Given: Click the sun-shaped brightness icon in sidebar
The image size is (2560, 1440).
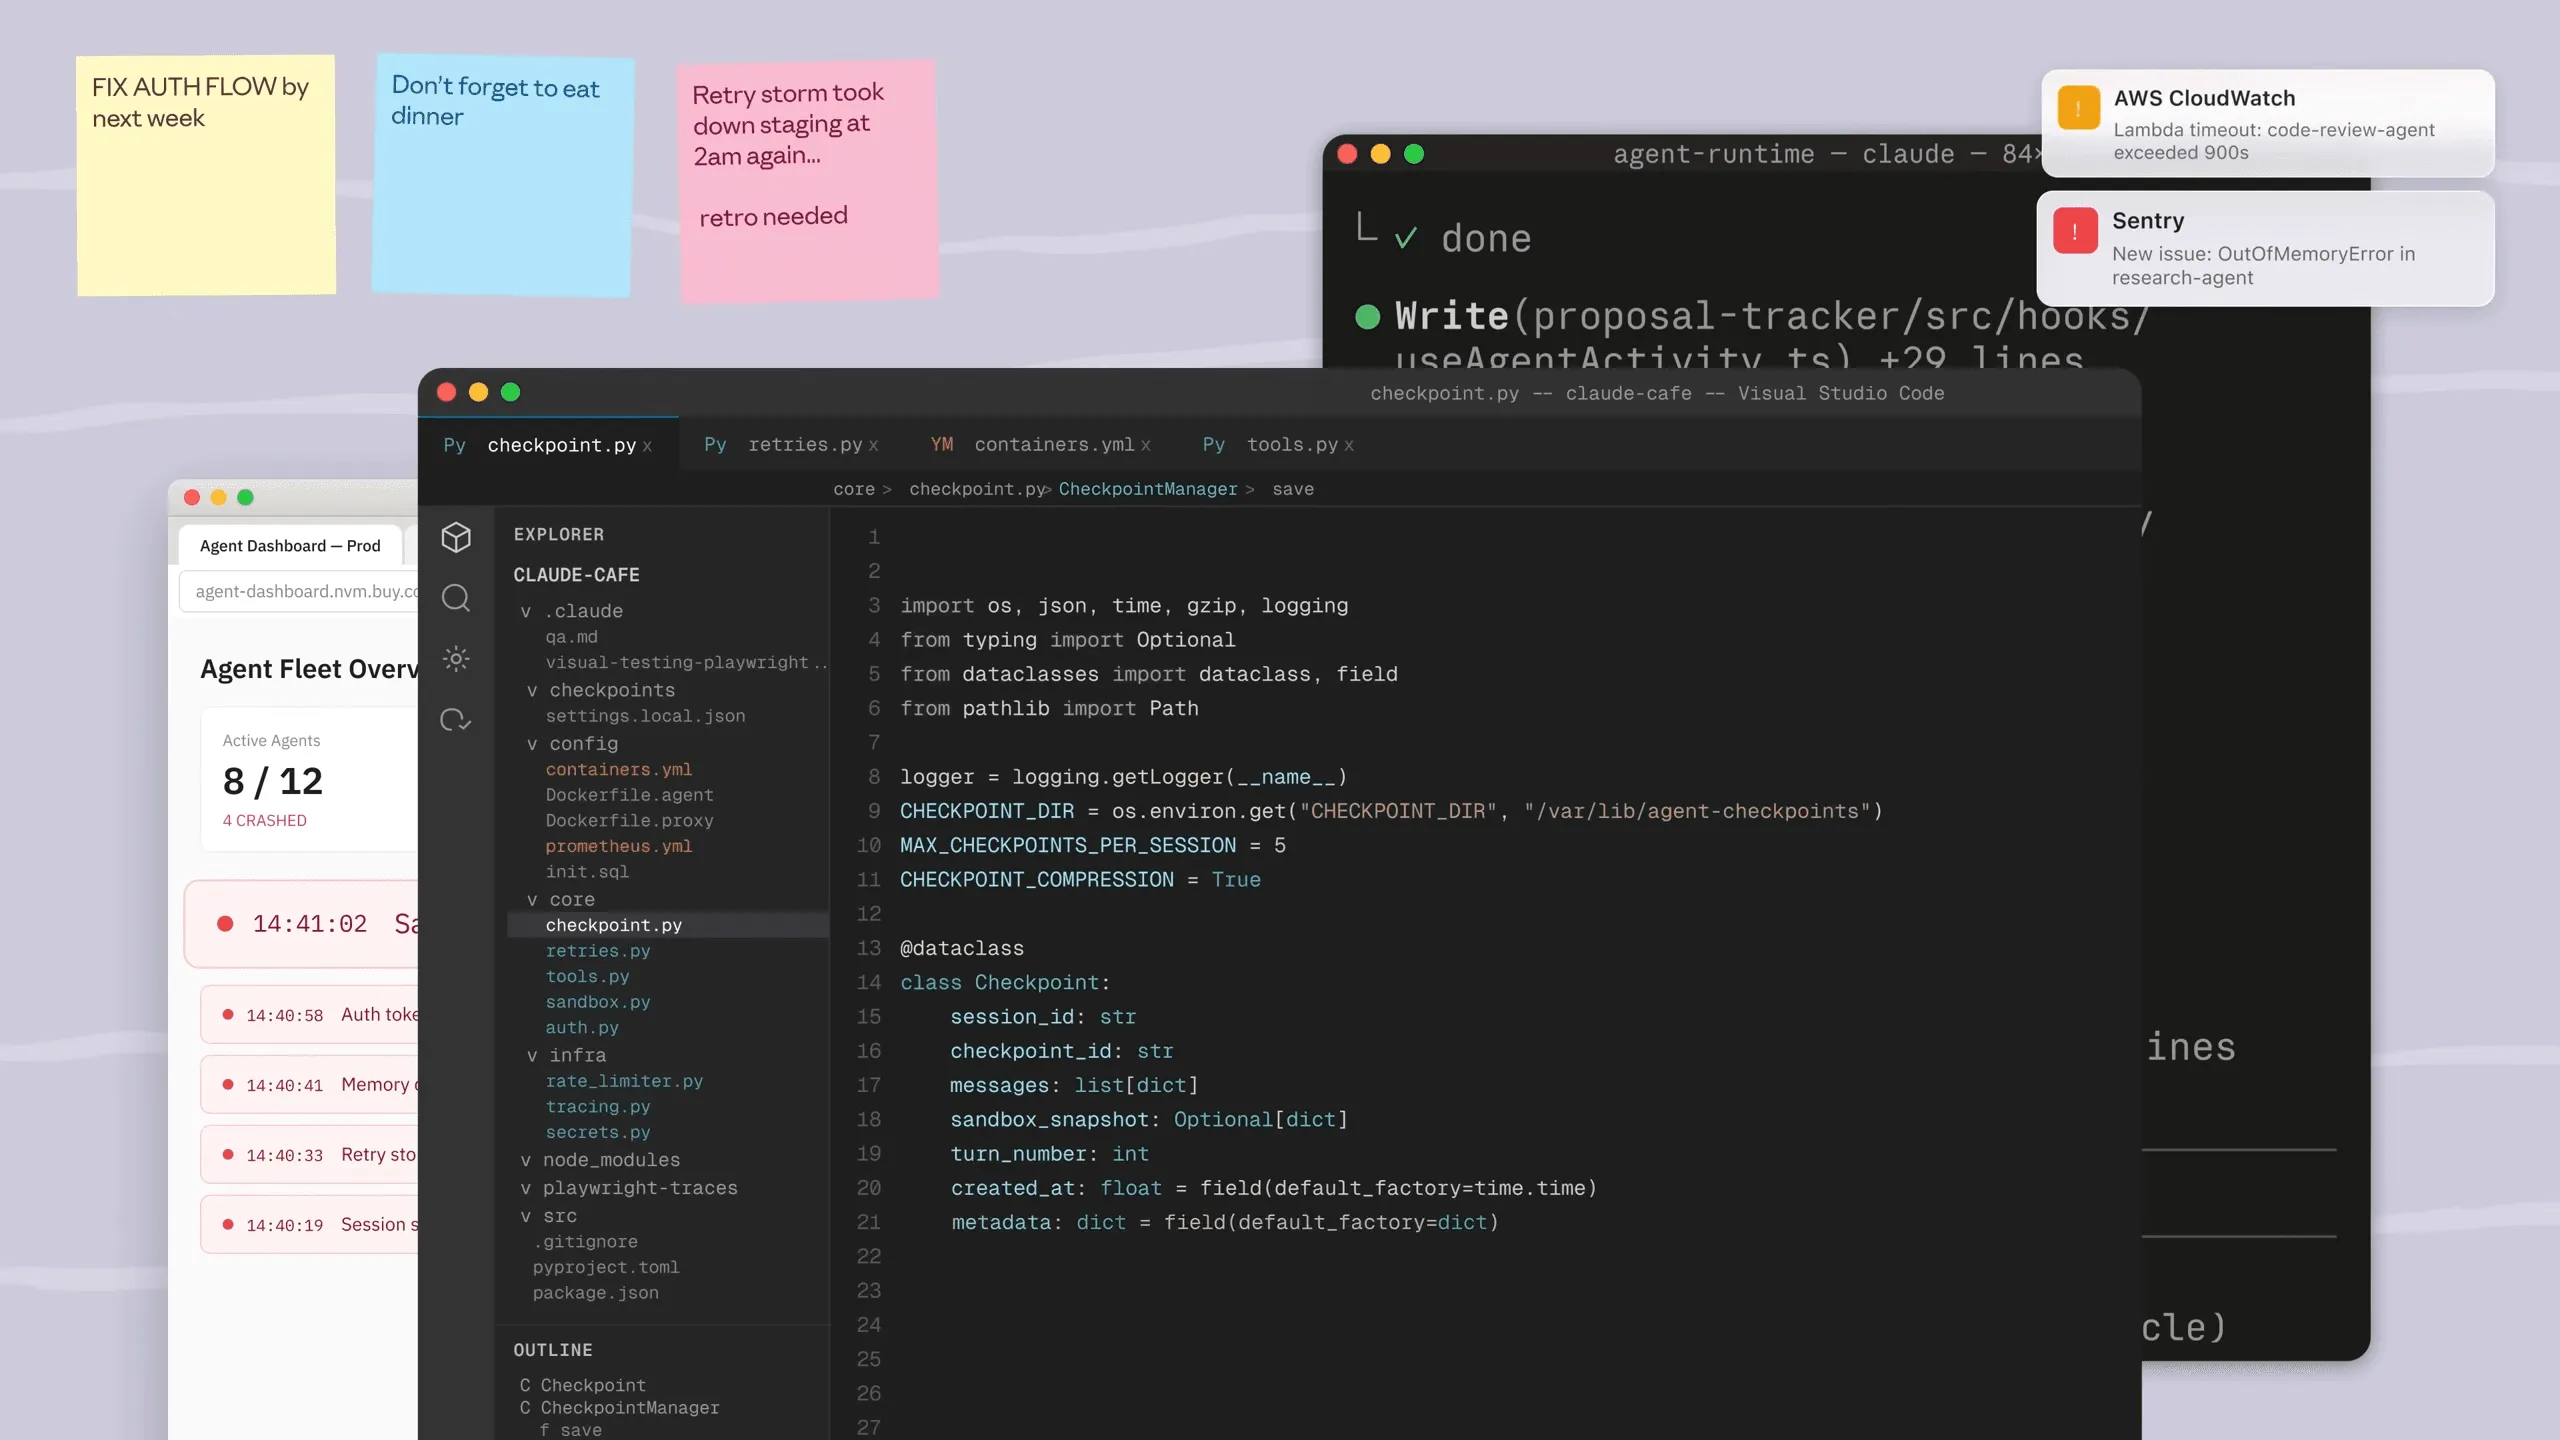Looking at the screenshot, I should (x=456, y=658).
